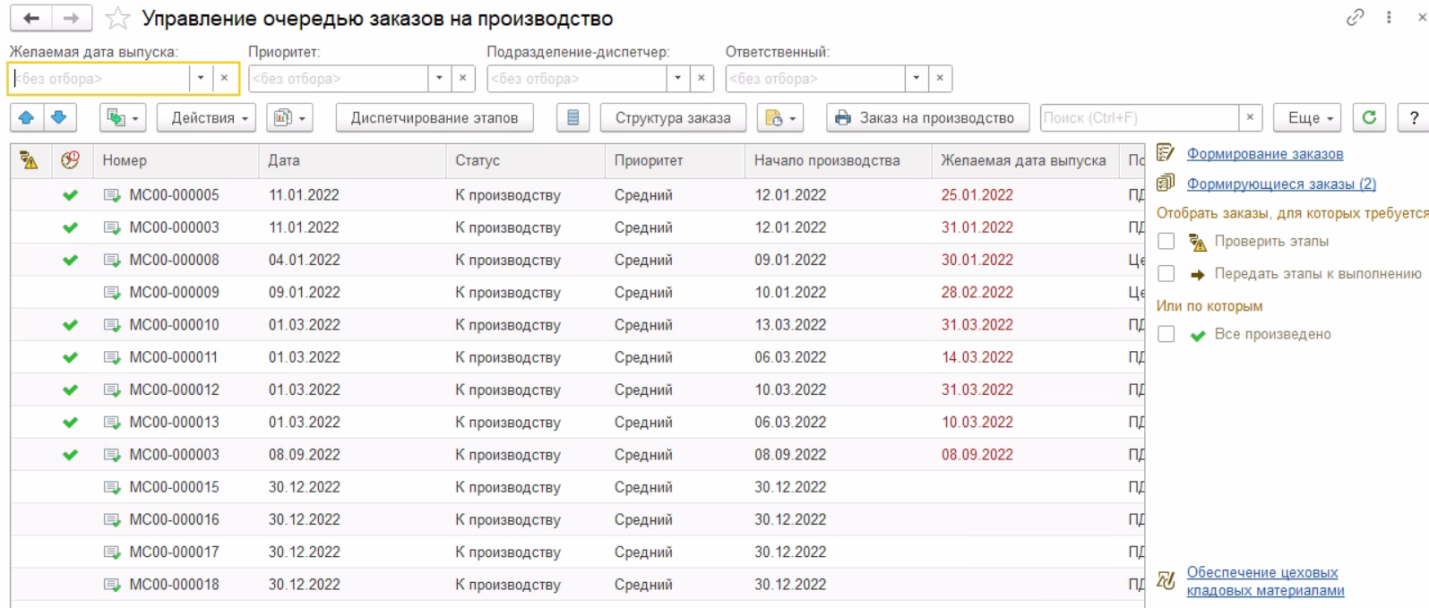
Task: Move selected order down in queue
Action: (60, 118)
